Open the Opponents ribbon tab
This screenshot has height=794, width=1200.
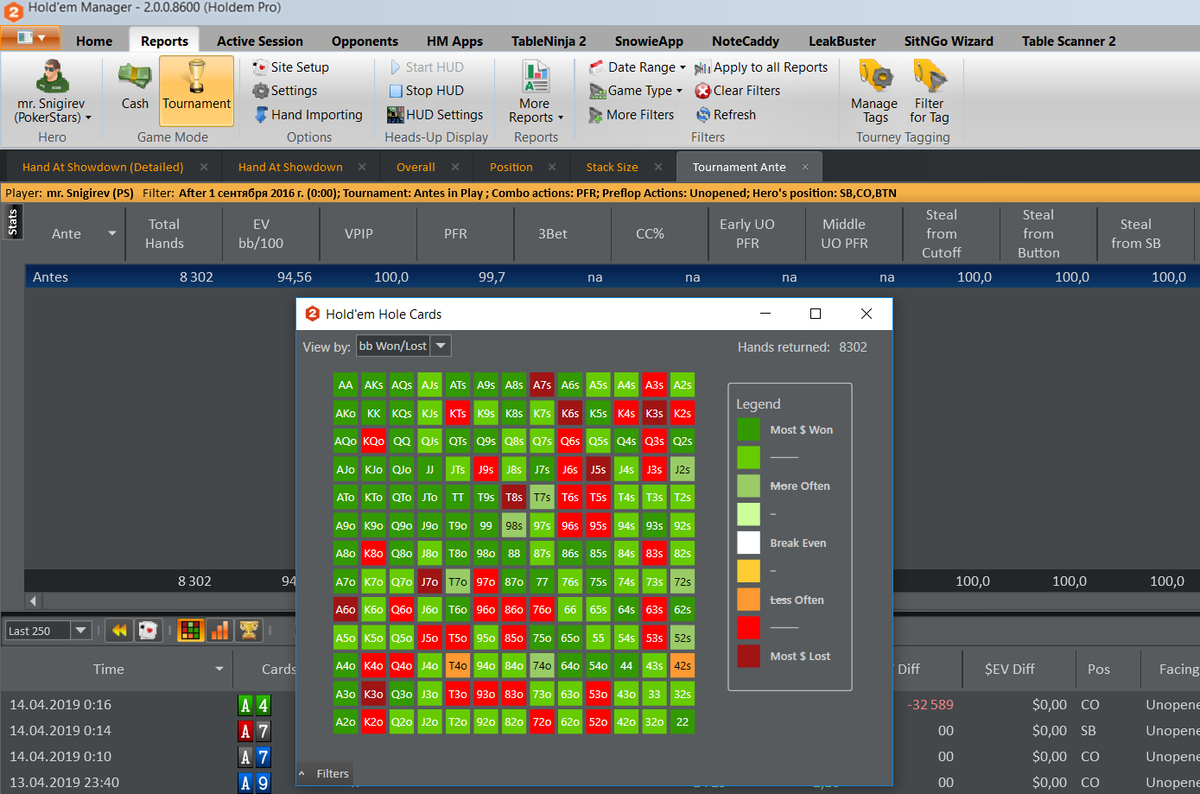click(x=365, y=41)
